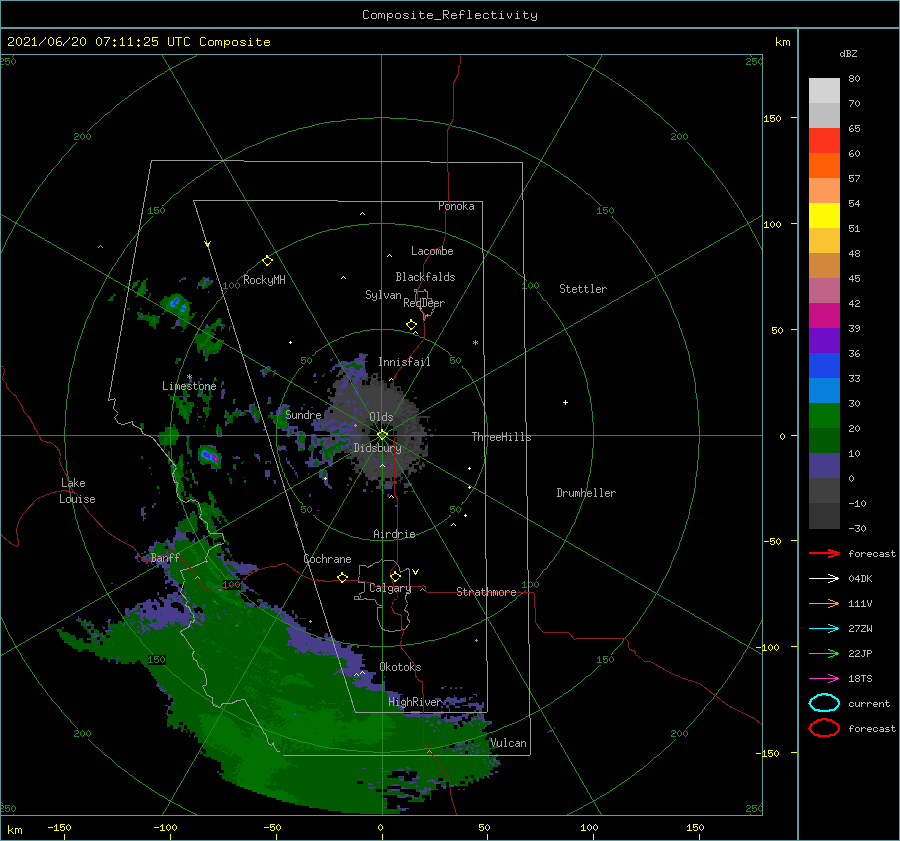This screenshot has height=841, width=900.
Task: Pick the dark green 10-20 dBZ swatch
Action: [x=824, y=440]
